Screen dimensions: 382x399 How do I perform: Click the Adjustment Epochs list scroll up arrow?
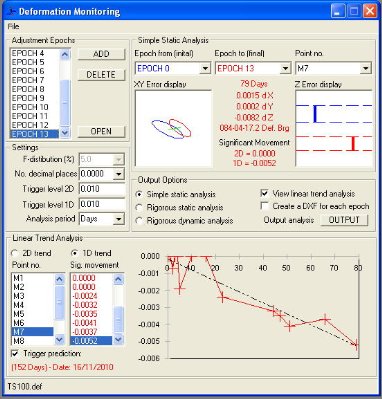[65, 54]
